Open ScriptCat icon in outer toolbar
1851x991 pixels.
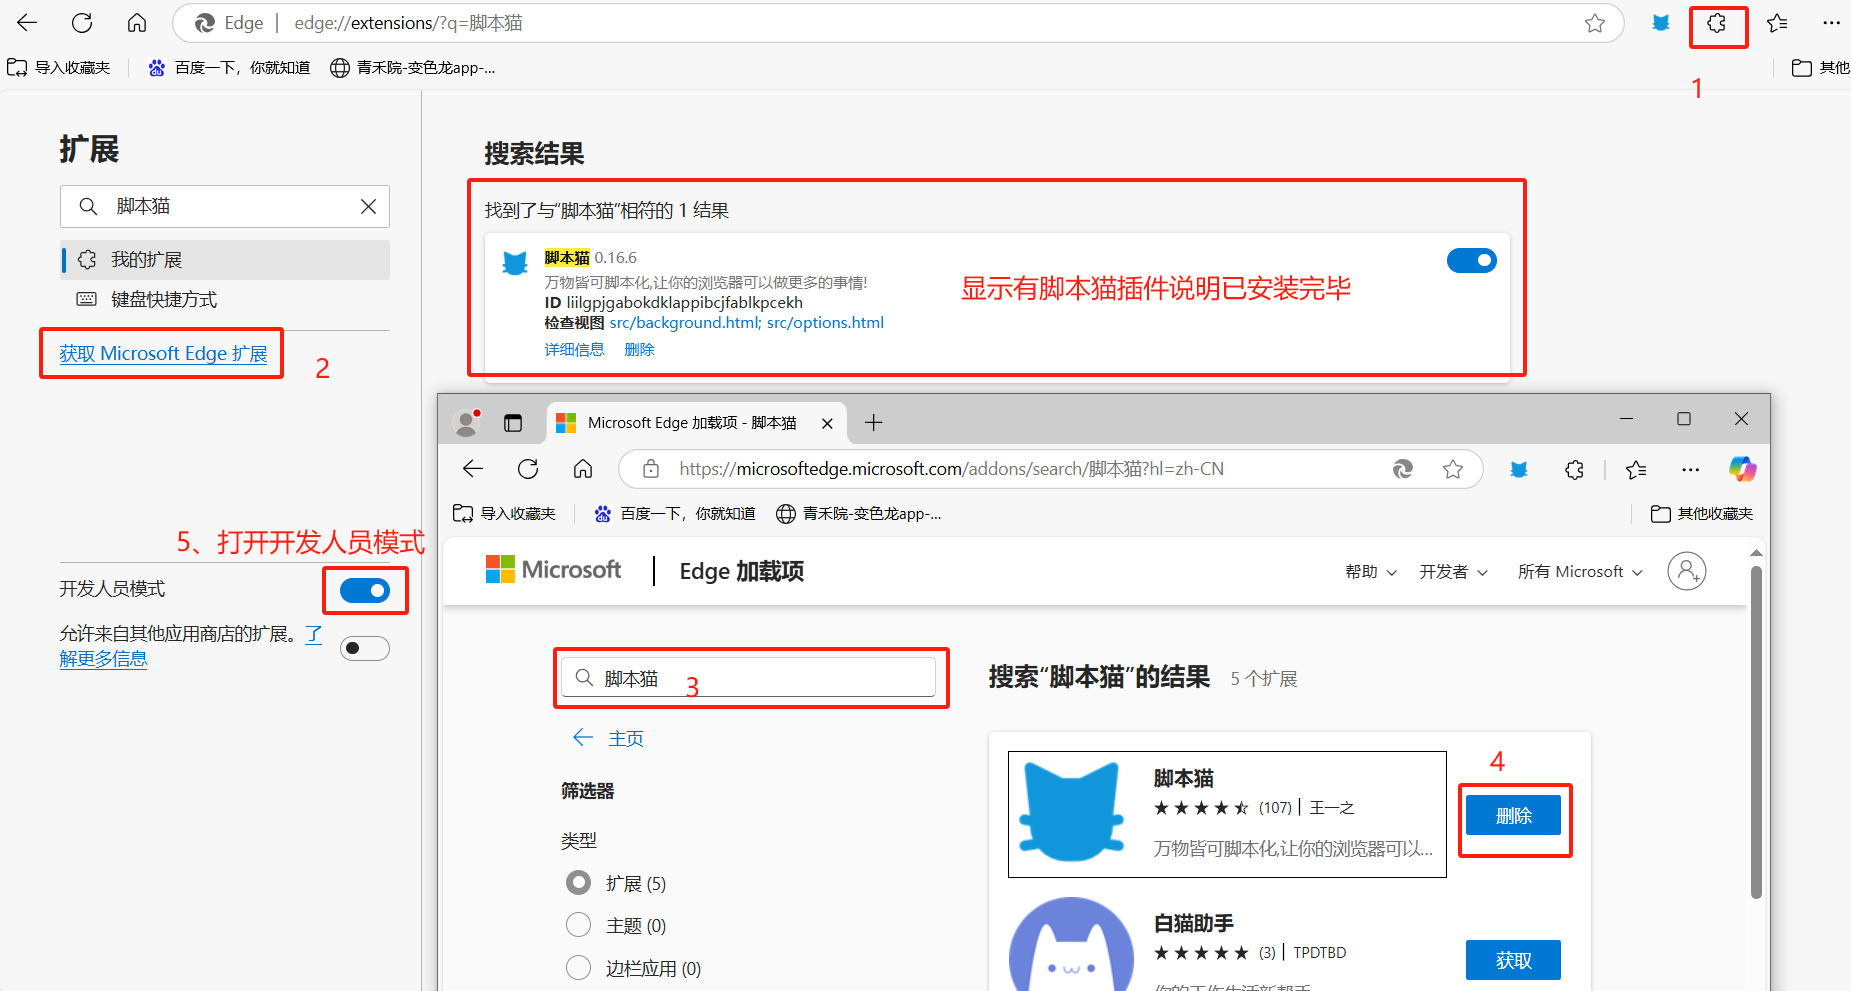coord(1661,23)
